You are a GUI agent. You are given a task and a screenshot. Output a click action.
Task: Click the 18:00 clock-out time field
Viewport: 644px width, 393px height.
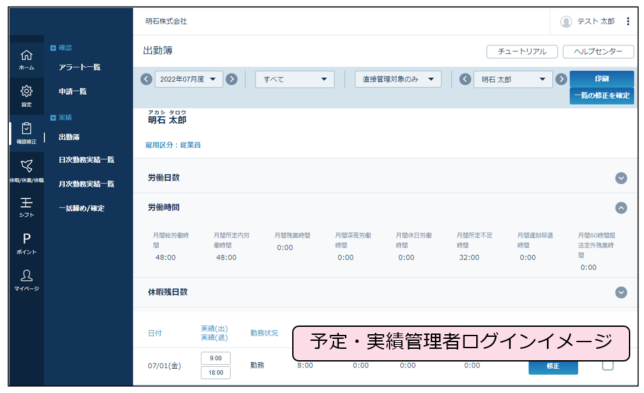(x=216, y=372)
